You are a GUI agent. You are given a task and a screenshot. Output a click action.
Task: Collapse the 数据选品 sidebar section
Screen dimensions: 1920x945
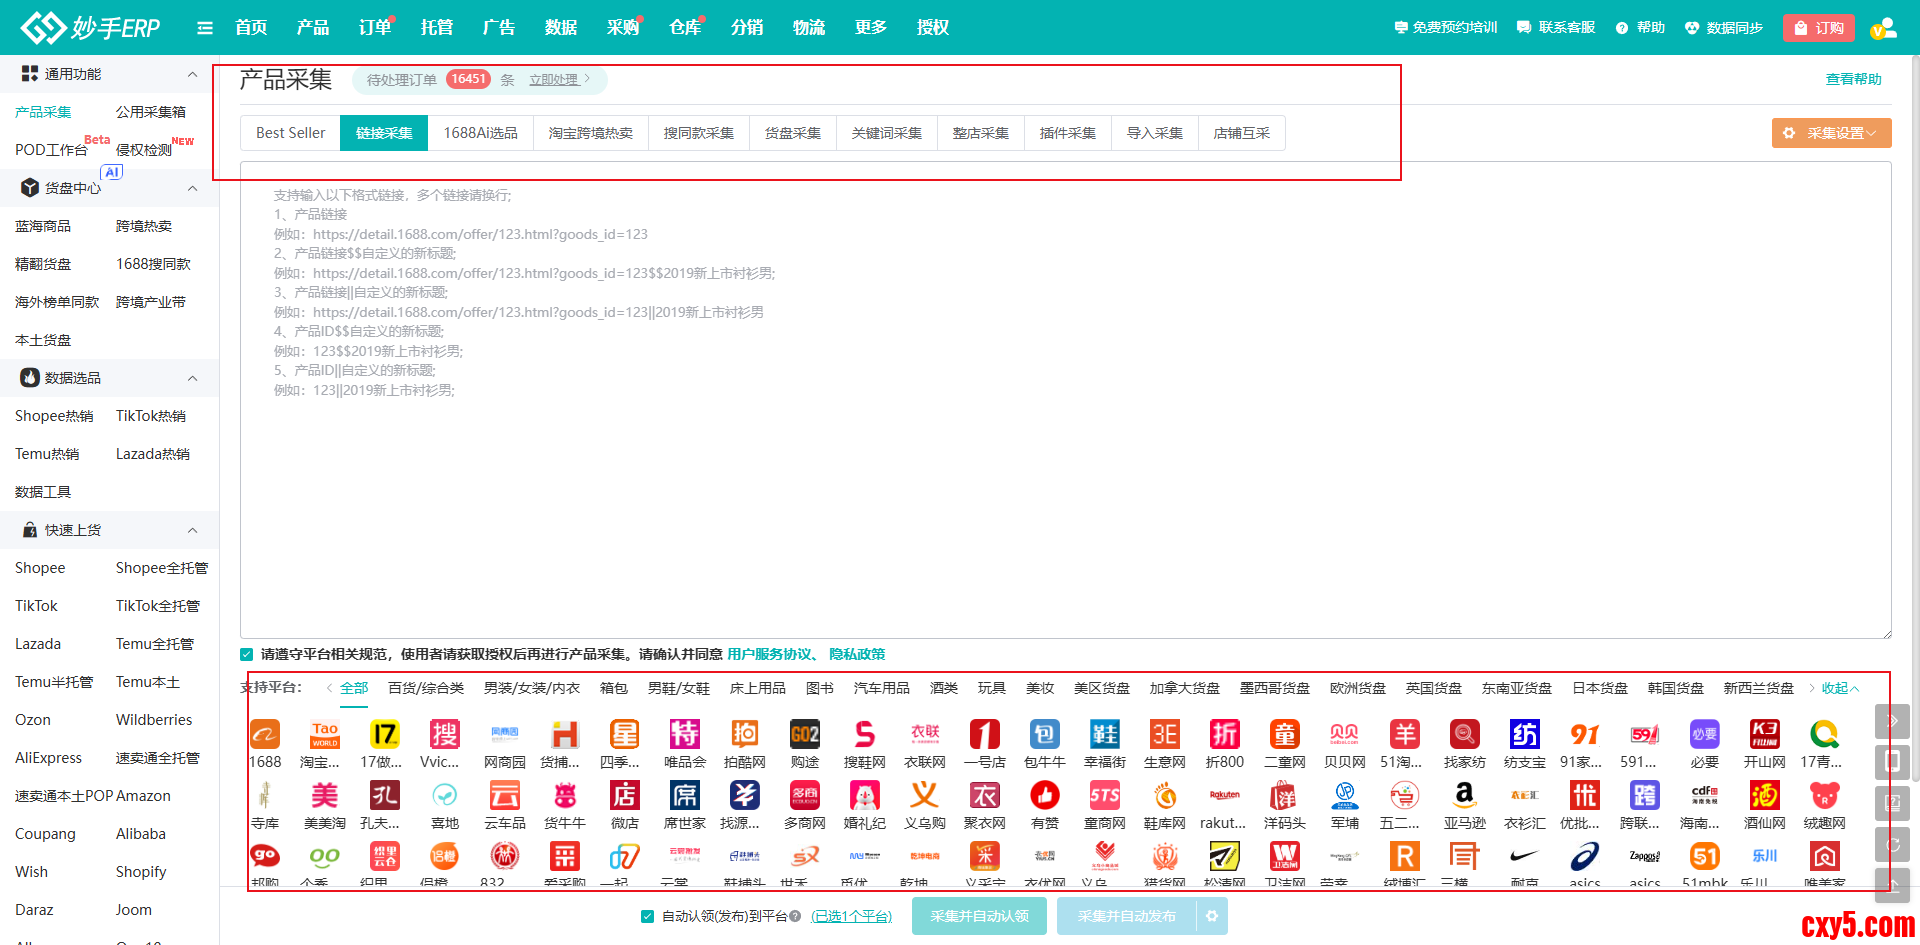[x=192, y=378]
